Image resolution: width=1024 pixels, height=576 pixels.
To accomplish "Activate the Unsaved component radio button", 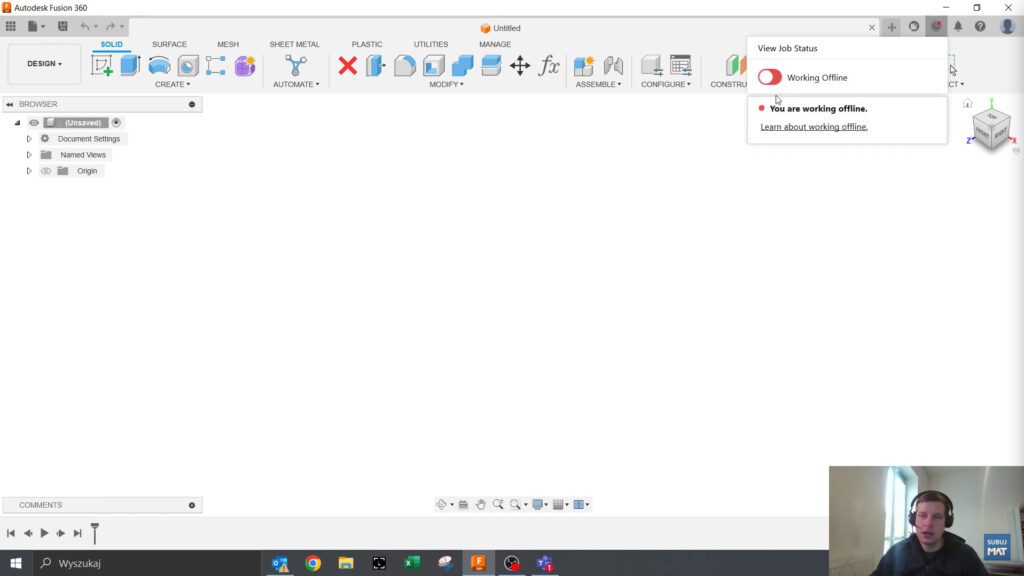I will pyautogui.click(x=116, y=123).
